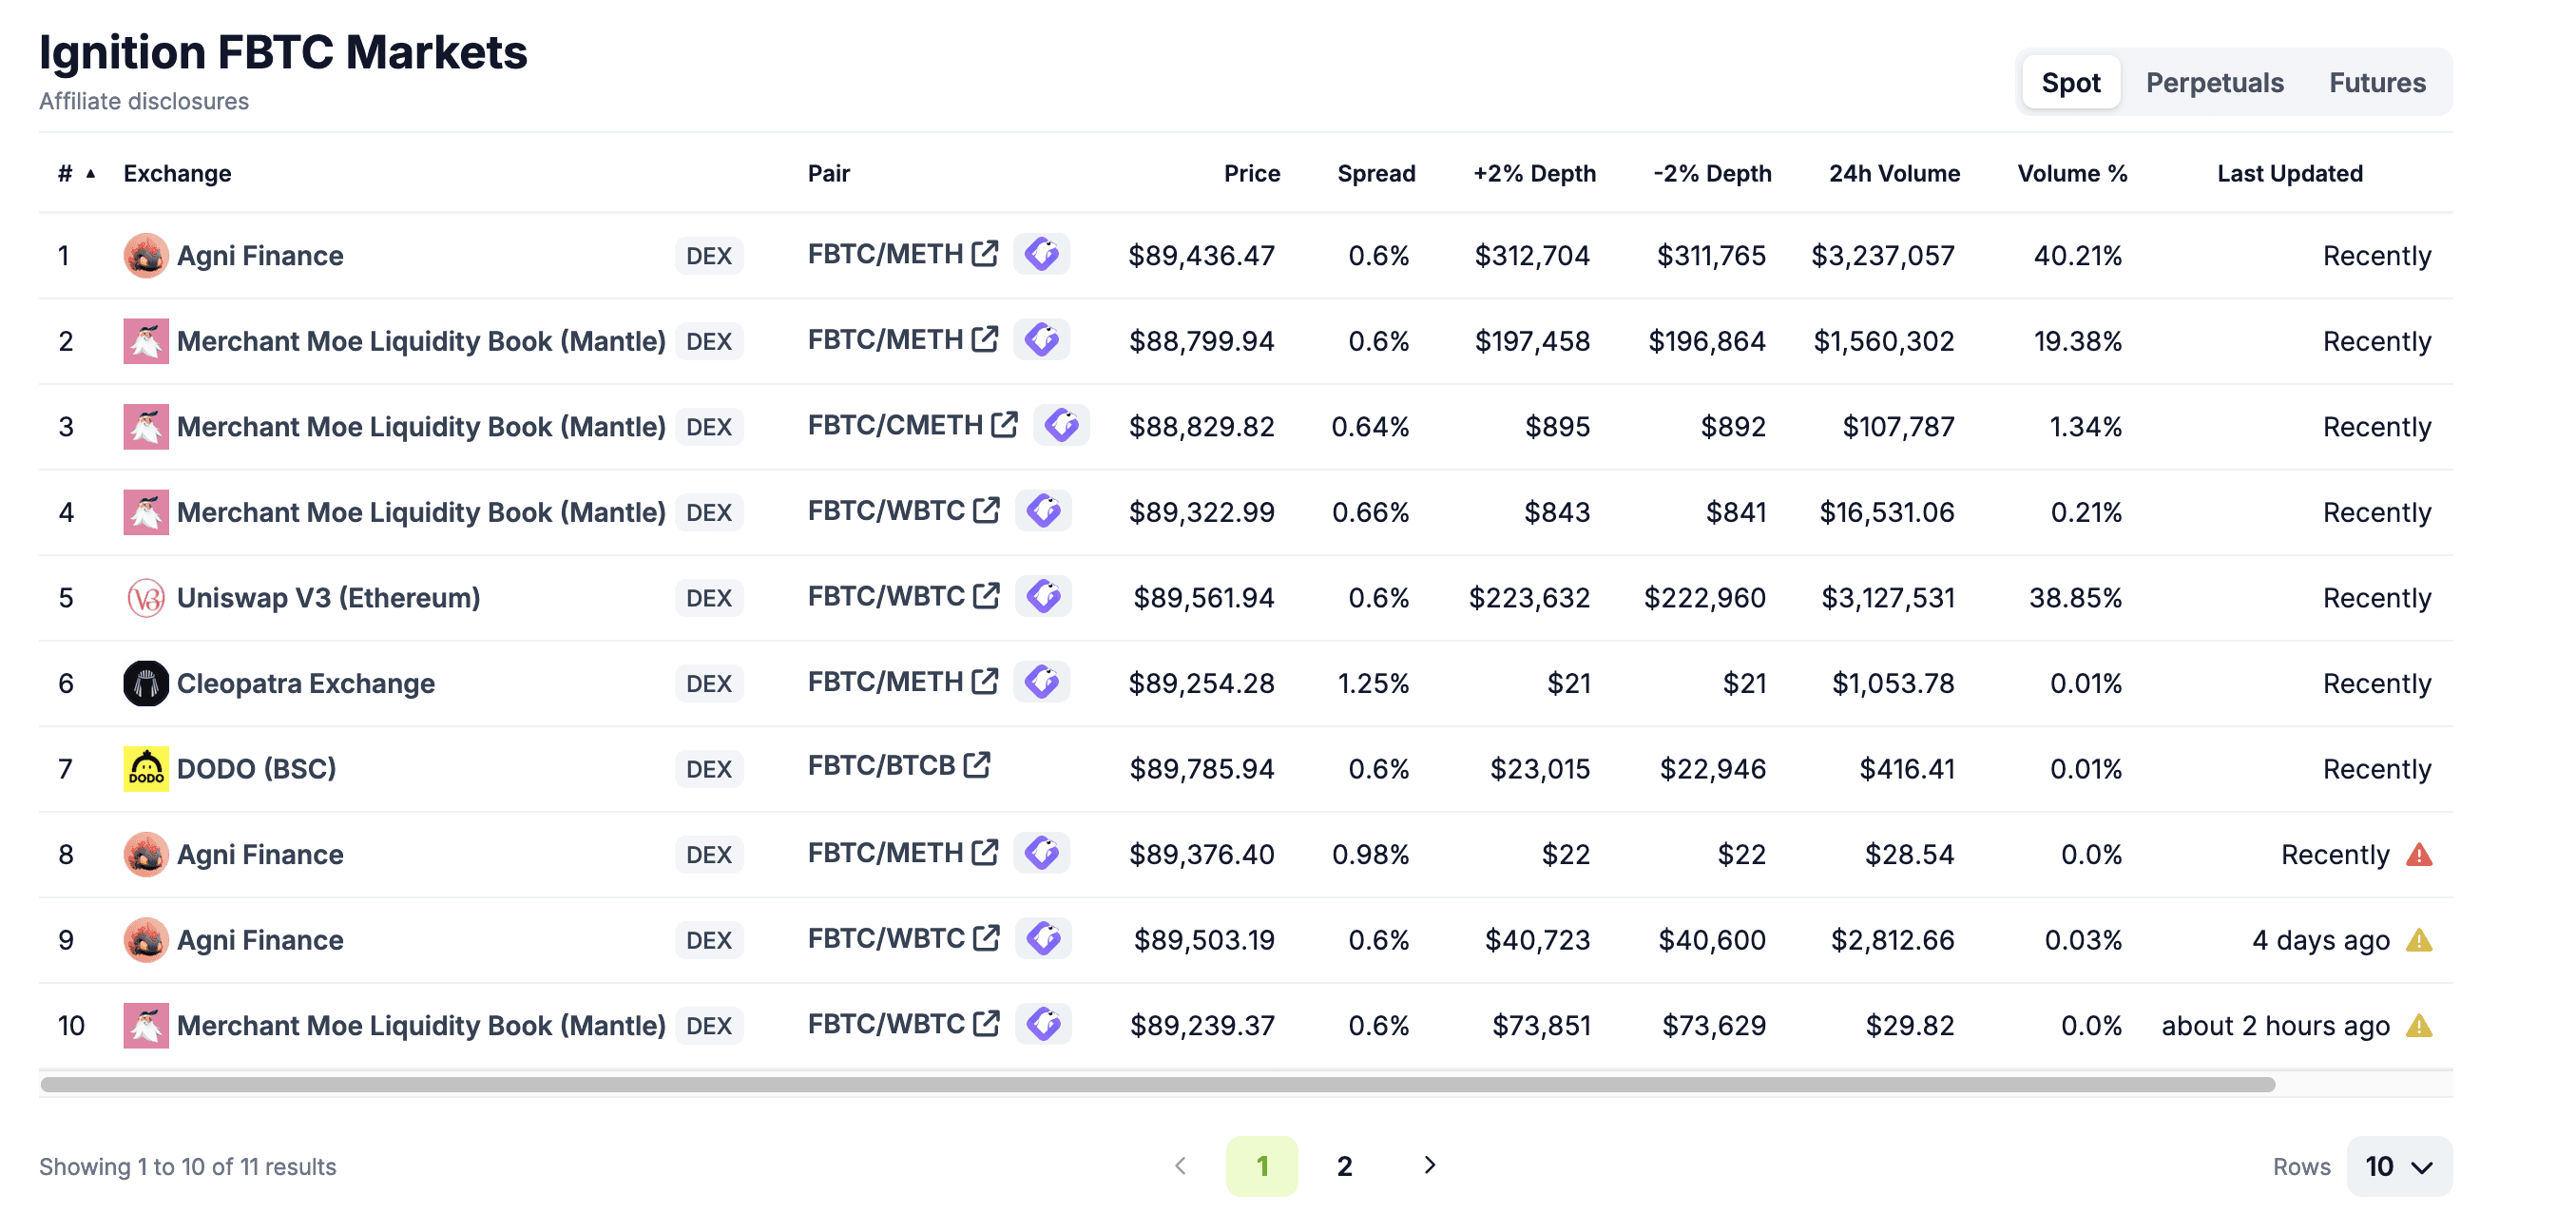Switch to the Futures tab
Image resolution: width=2576 pixels, height=1232 pixels.
(2377, 83)
